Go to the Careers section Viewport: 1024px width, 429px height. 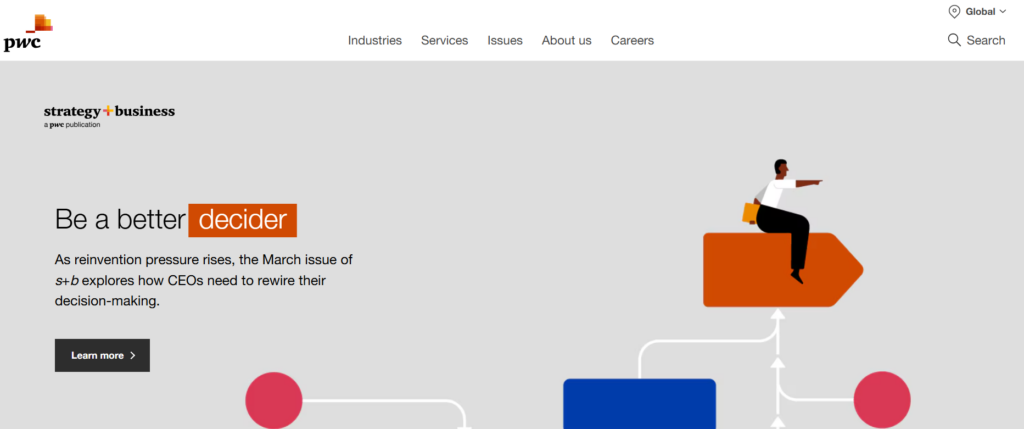coord(632,40)
